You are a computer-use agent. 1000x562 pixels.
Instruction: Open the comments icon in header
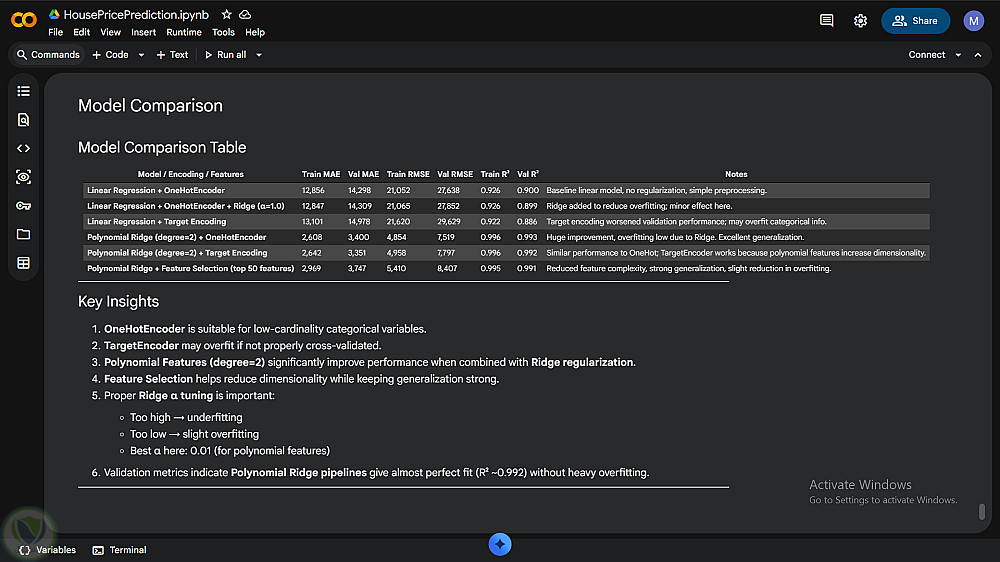click(826, 20)
